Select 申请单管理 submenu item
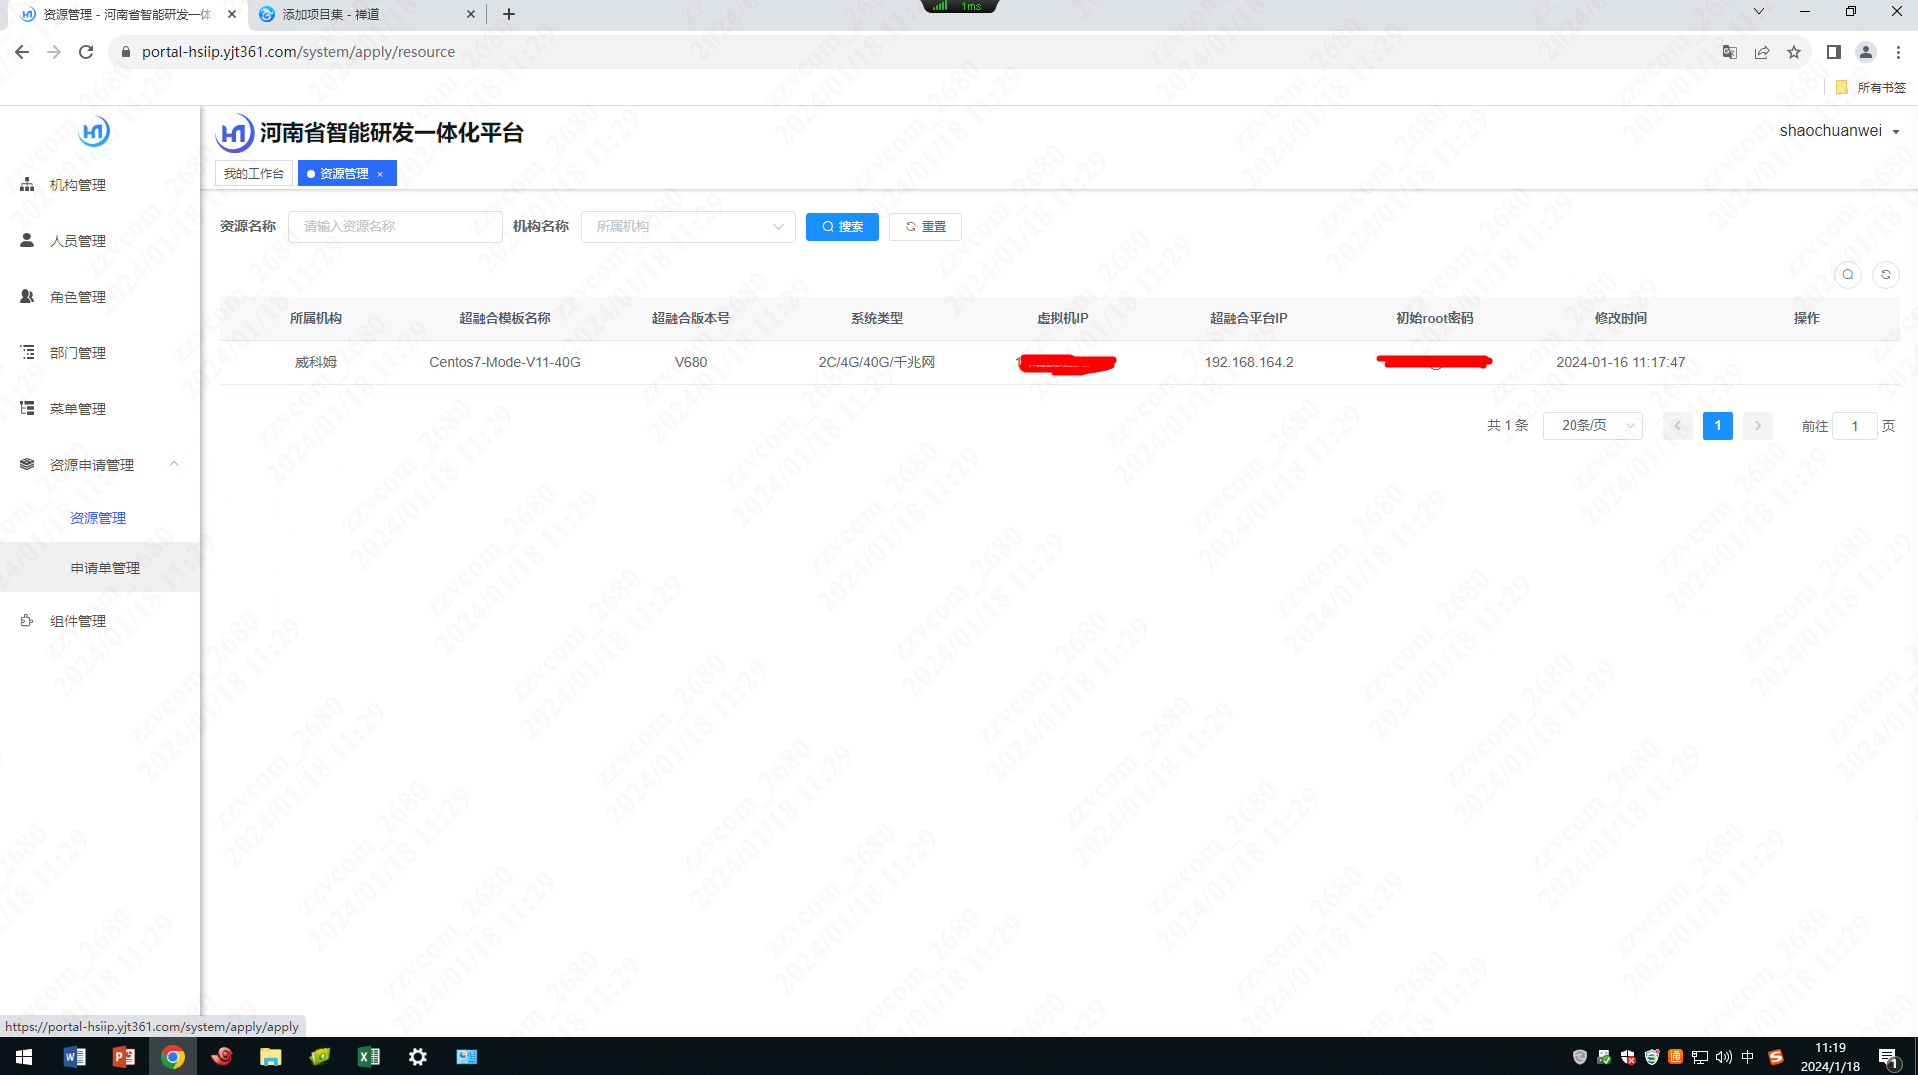 pyautogui.click(x=105, y=568)
